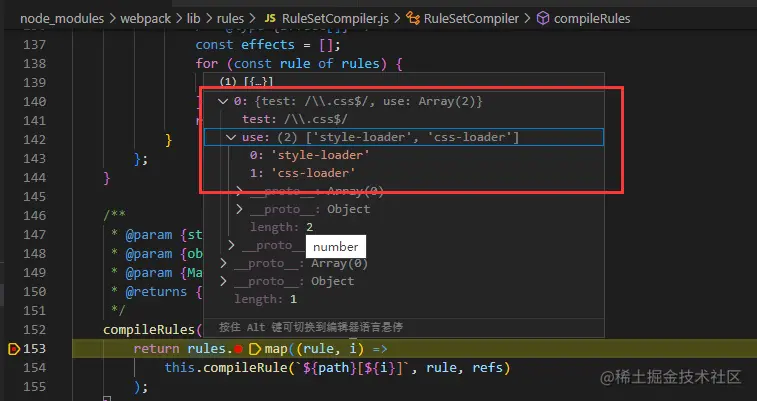Click line number 154 in gutter
The width and height of the screenshot is (757, 401).
(x=34, y=368)
